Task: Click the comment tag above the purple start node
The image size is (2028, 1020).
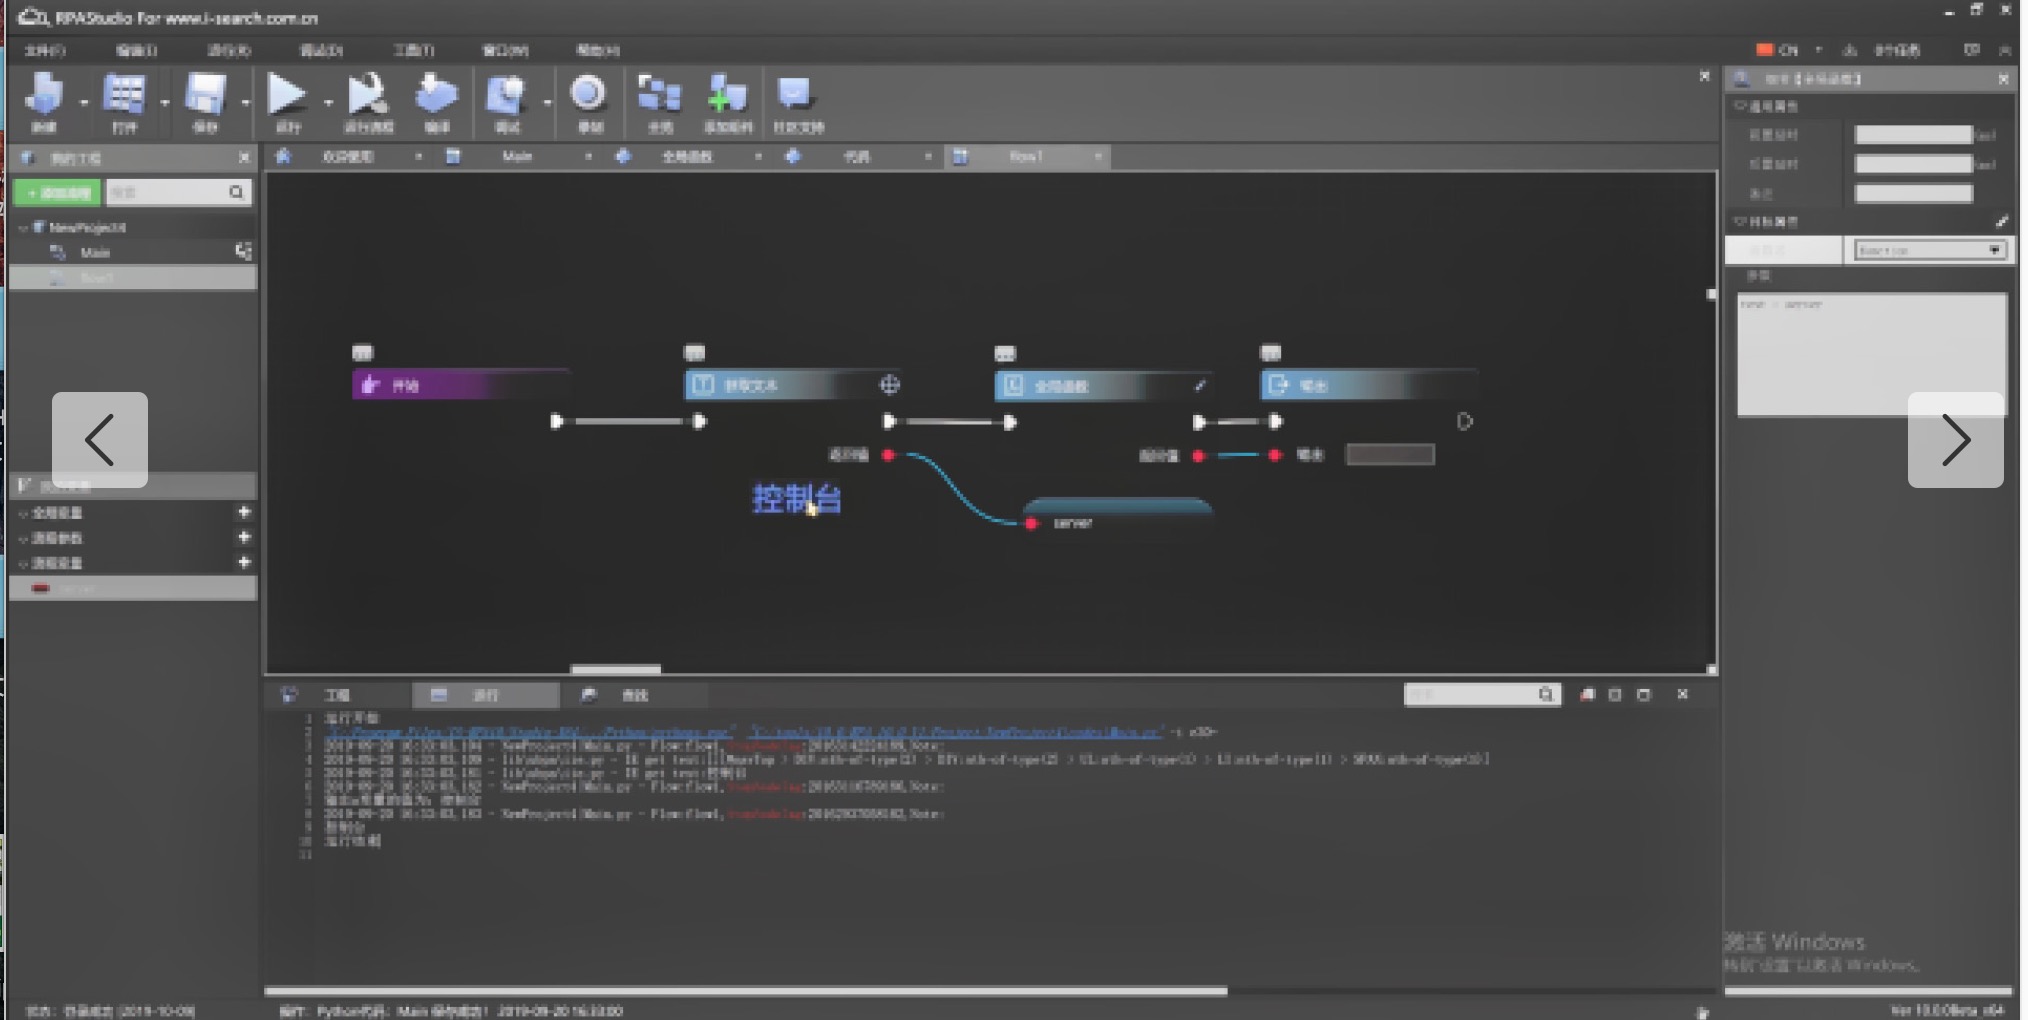Action: (x=362, y=353)
